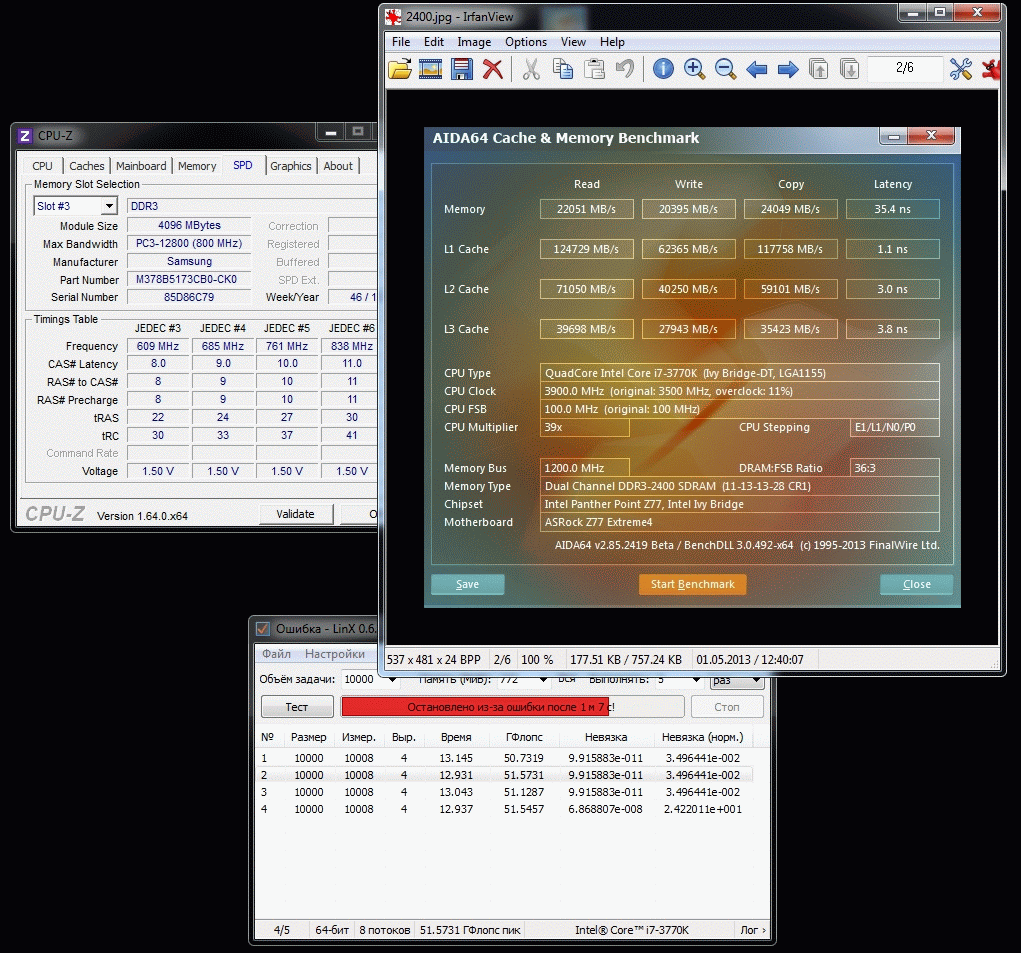Open the Slot #3 dropdown in CPU-Z
The image size is (1021, 953).
109,206
